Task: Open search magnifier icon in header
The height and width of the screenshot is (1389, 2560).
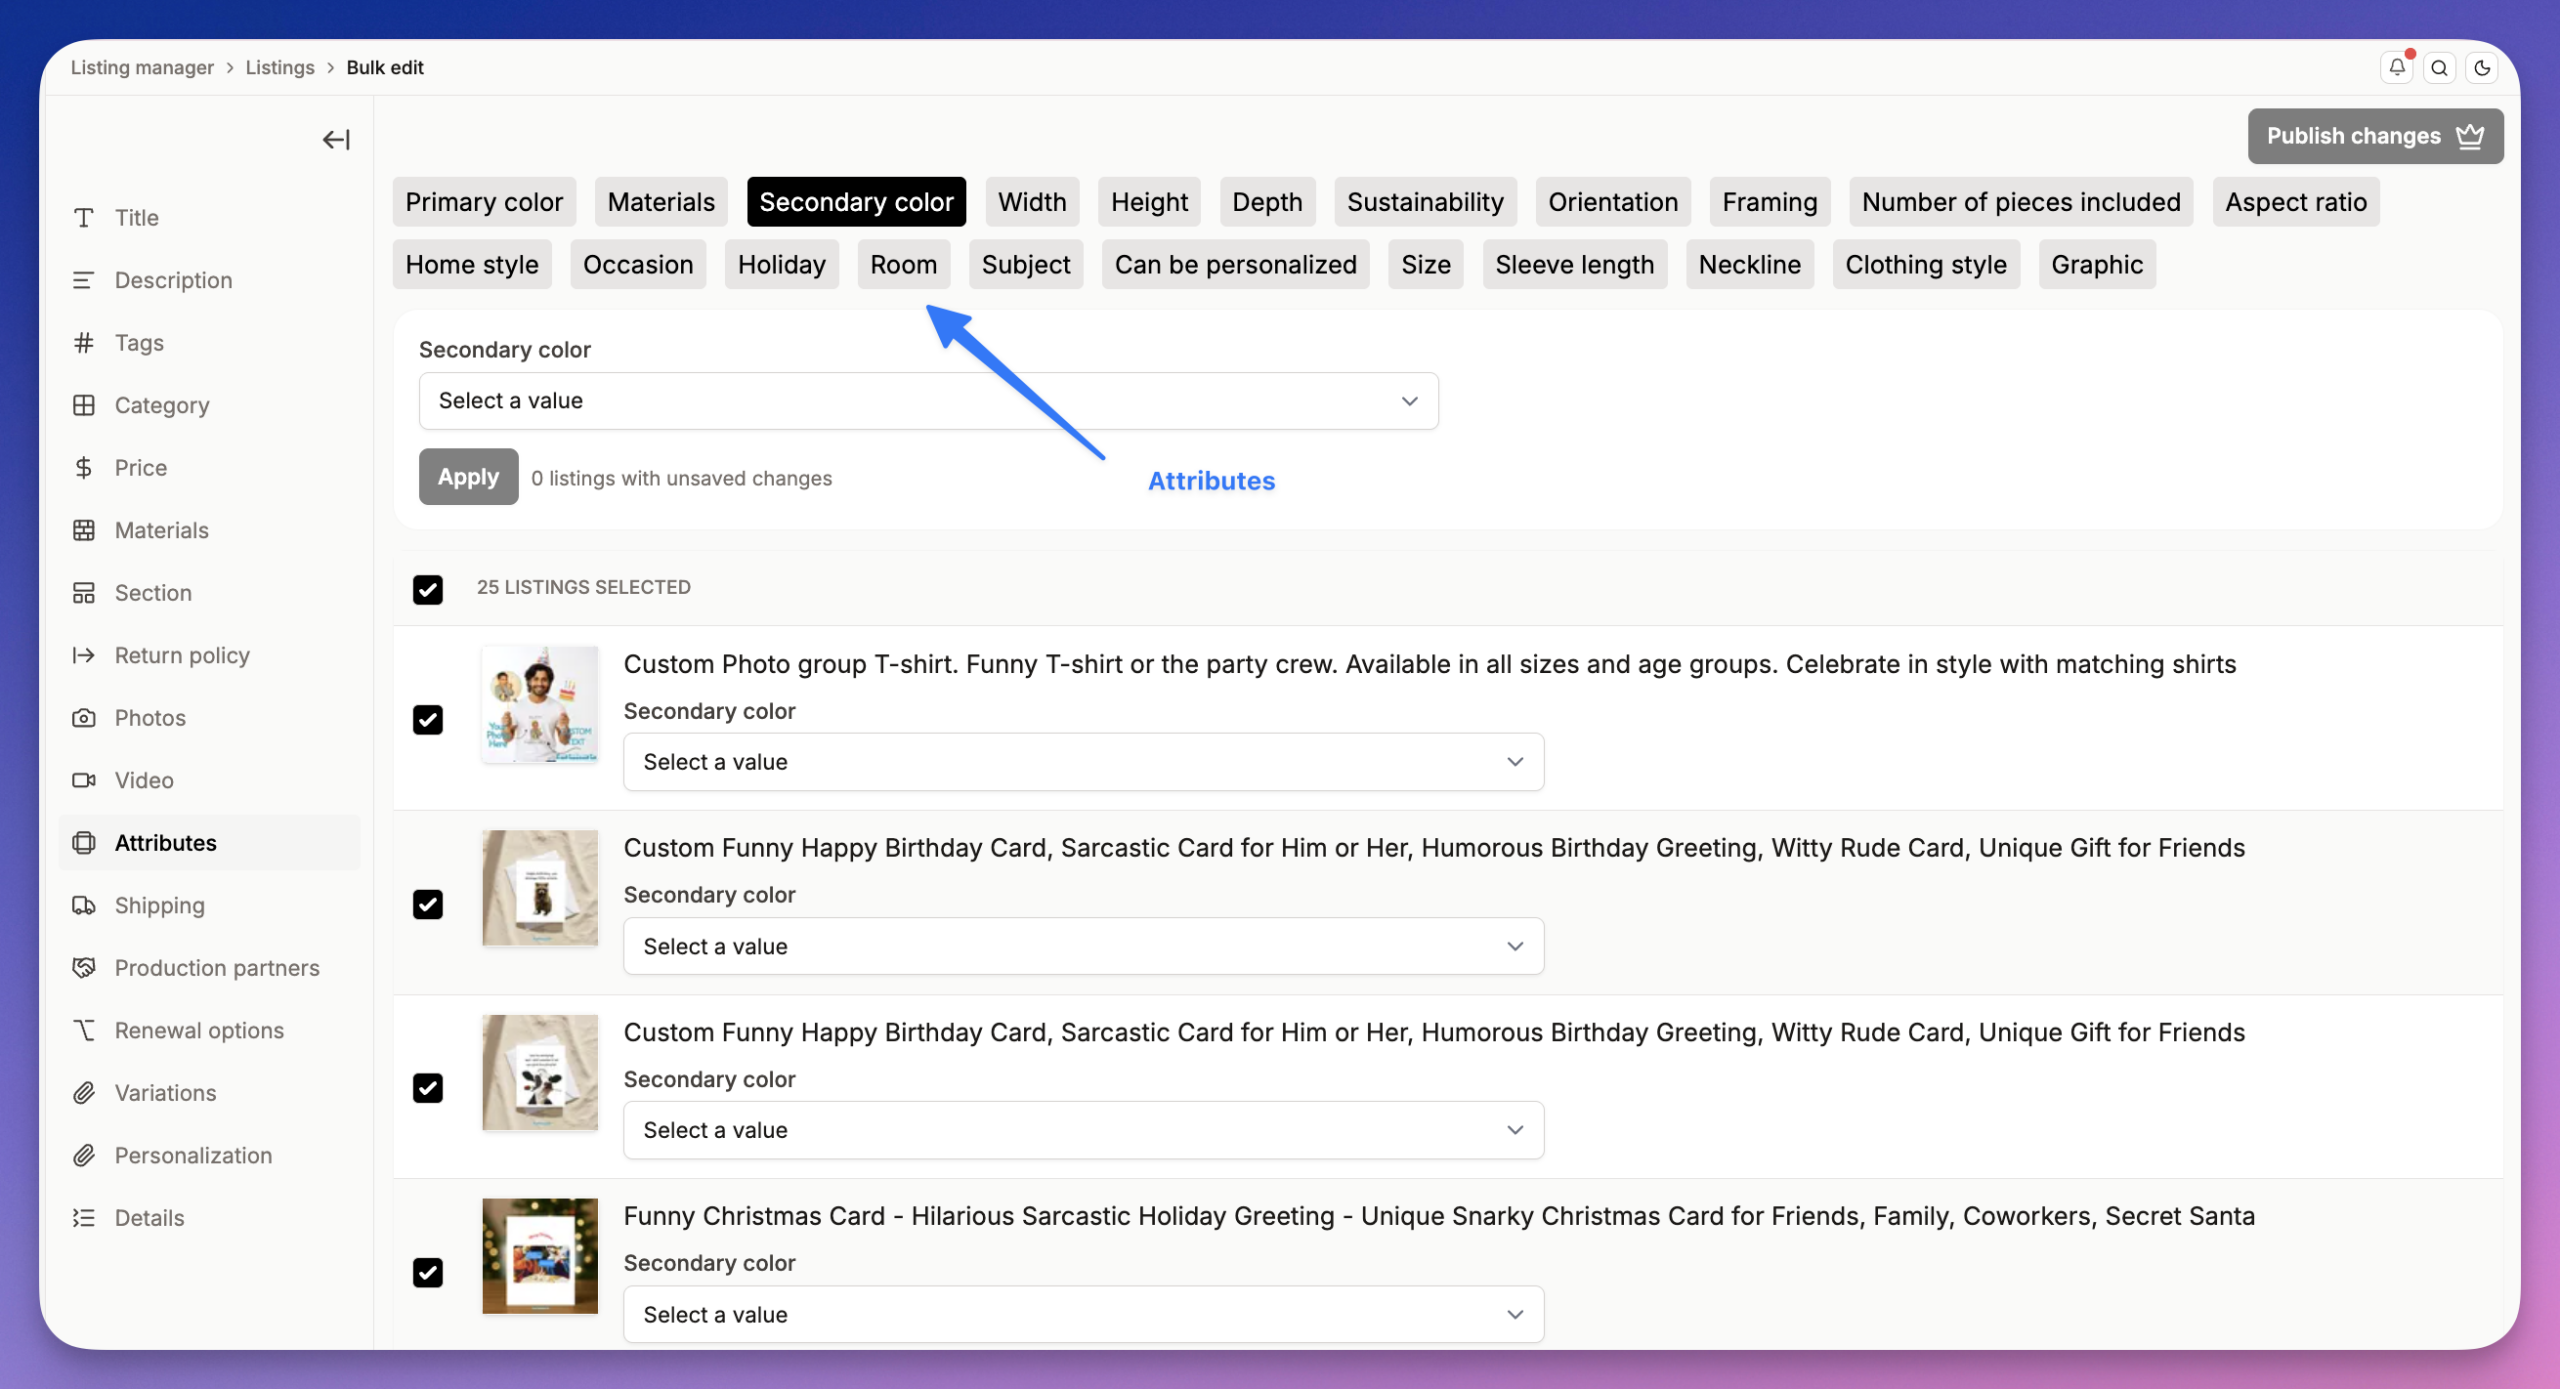Action: click(2440, 68)
